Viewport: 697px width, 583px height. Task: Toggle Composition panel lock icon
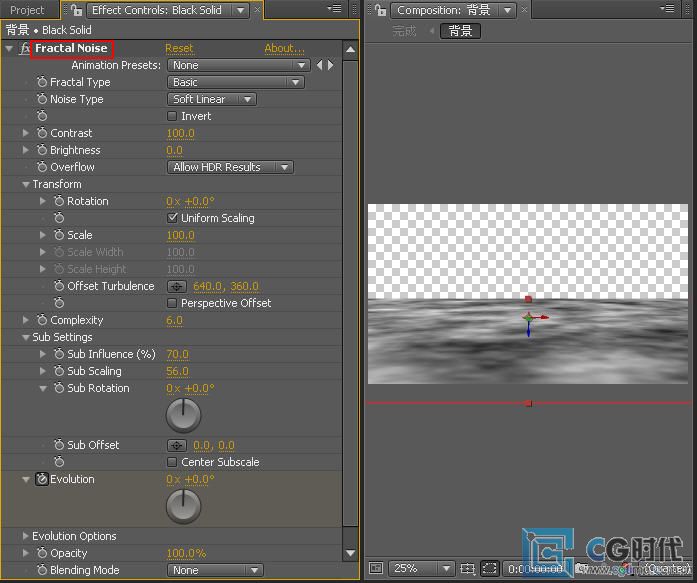tap(380, 10)
